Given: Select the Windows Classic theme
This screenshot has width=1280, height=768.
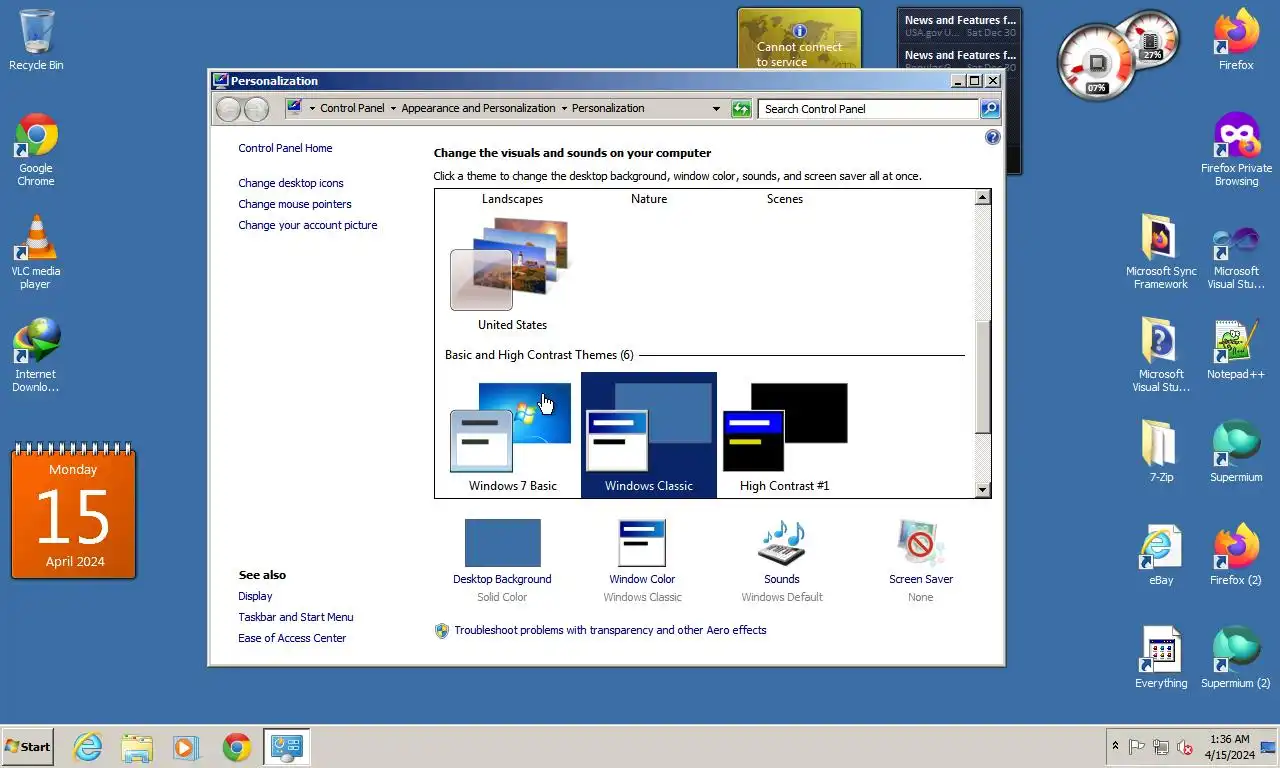Looking at the screenshot, I should tap(649, 435).
